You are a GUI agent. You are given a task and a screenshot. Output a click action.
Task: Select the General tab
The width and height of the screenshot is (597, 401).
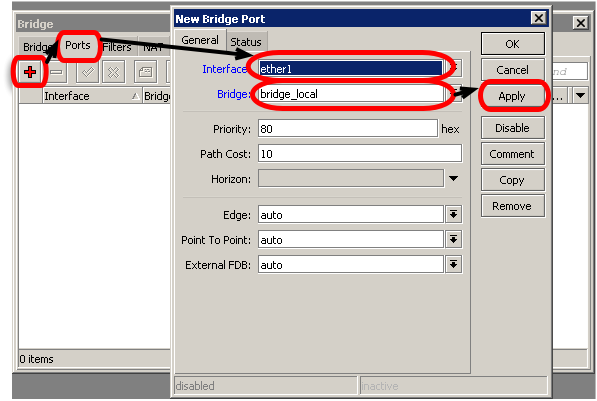pos(200,40)
